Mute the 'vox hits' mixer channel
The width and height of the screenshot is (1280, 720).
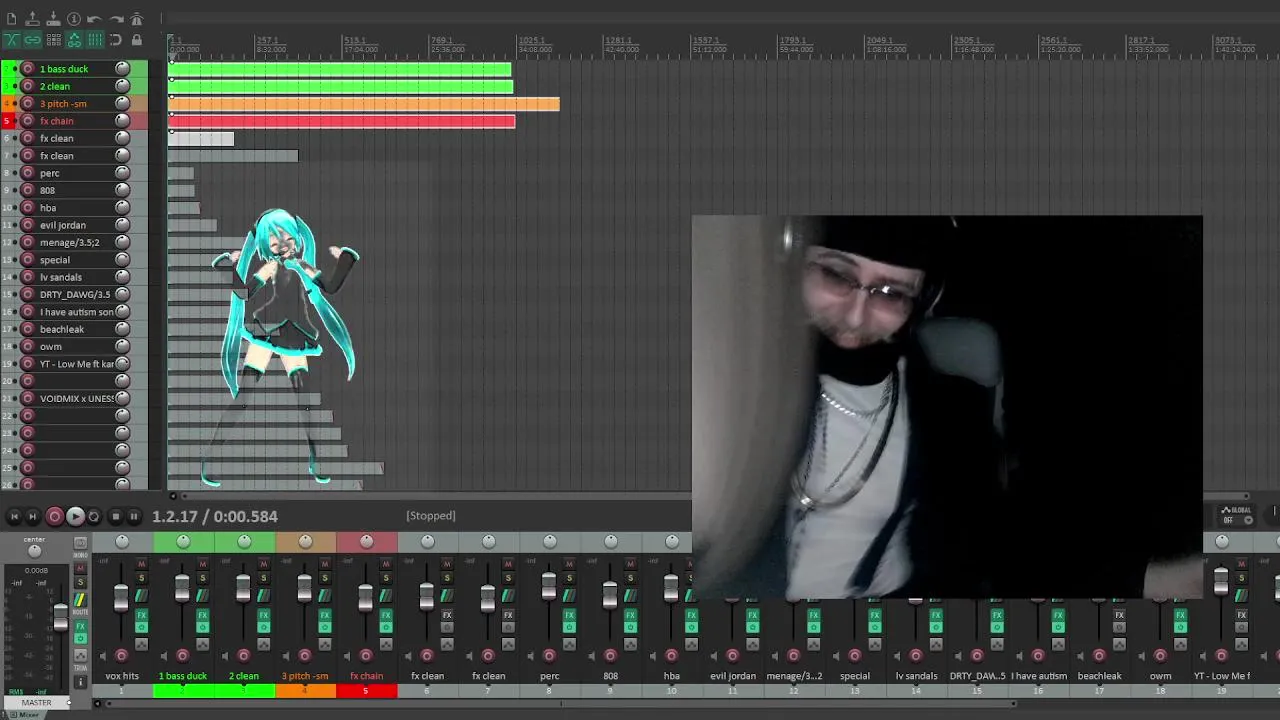141,565
